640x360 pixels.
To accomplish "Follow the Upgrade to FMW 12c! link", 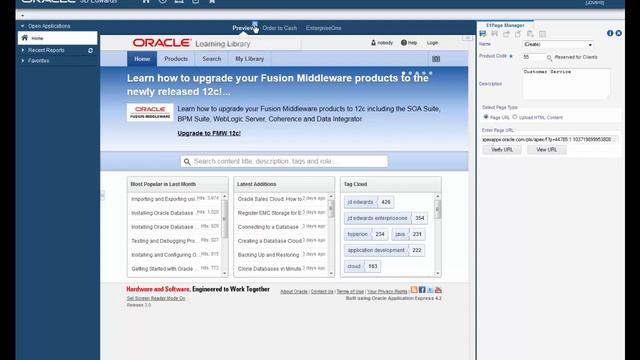I will coord(209,133).
